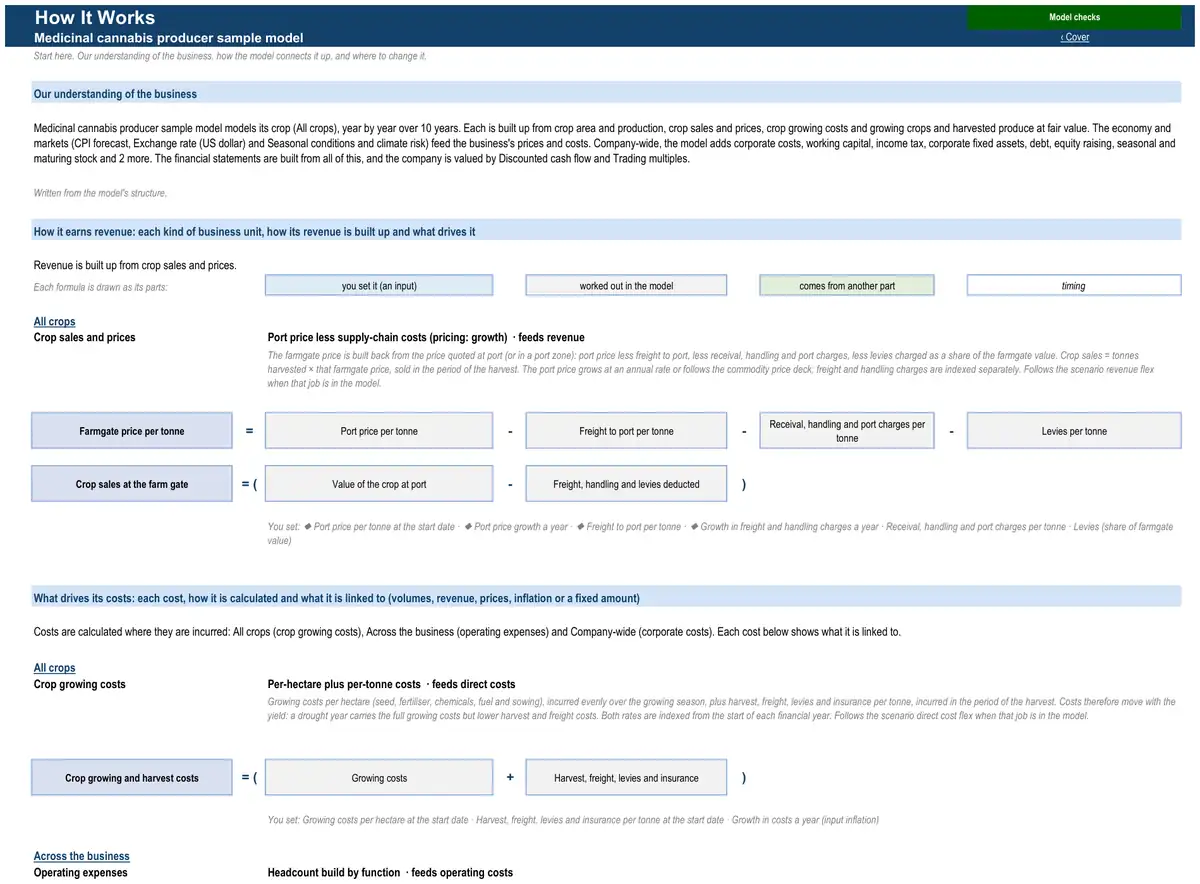
Task: Open the All crops link under revenue
Action: point(55,322)
